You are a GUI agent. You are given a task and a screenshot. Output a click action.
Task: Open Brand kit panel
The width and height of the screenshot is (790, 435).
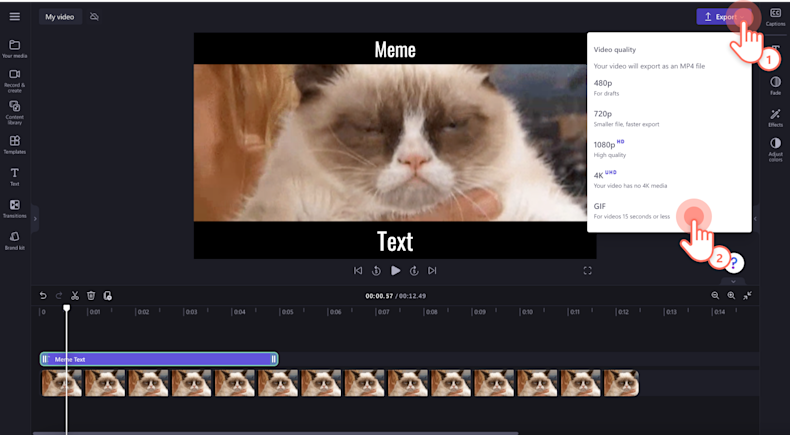coord(15,241)
